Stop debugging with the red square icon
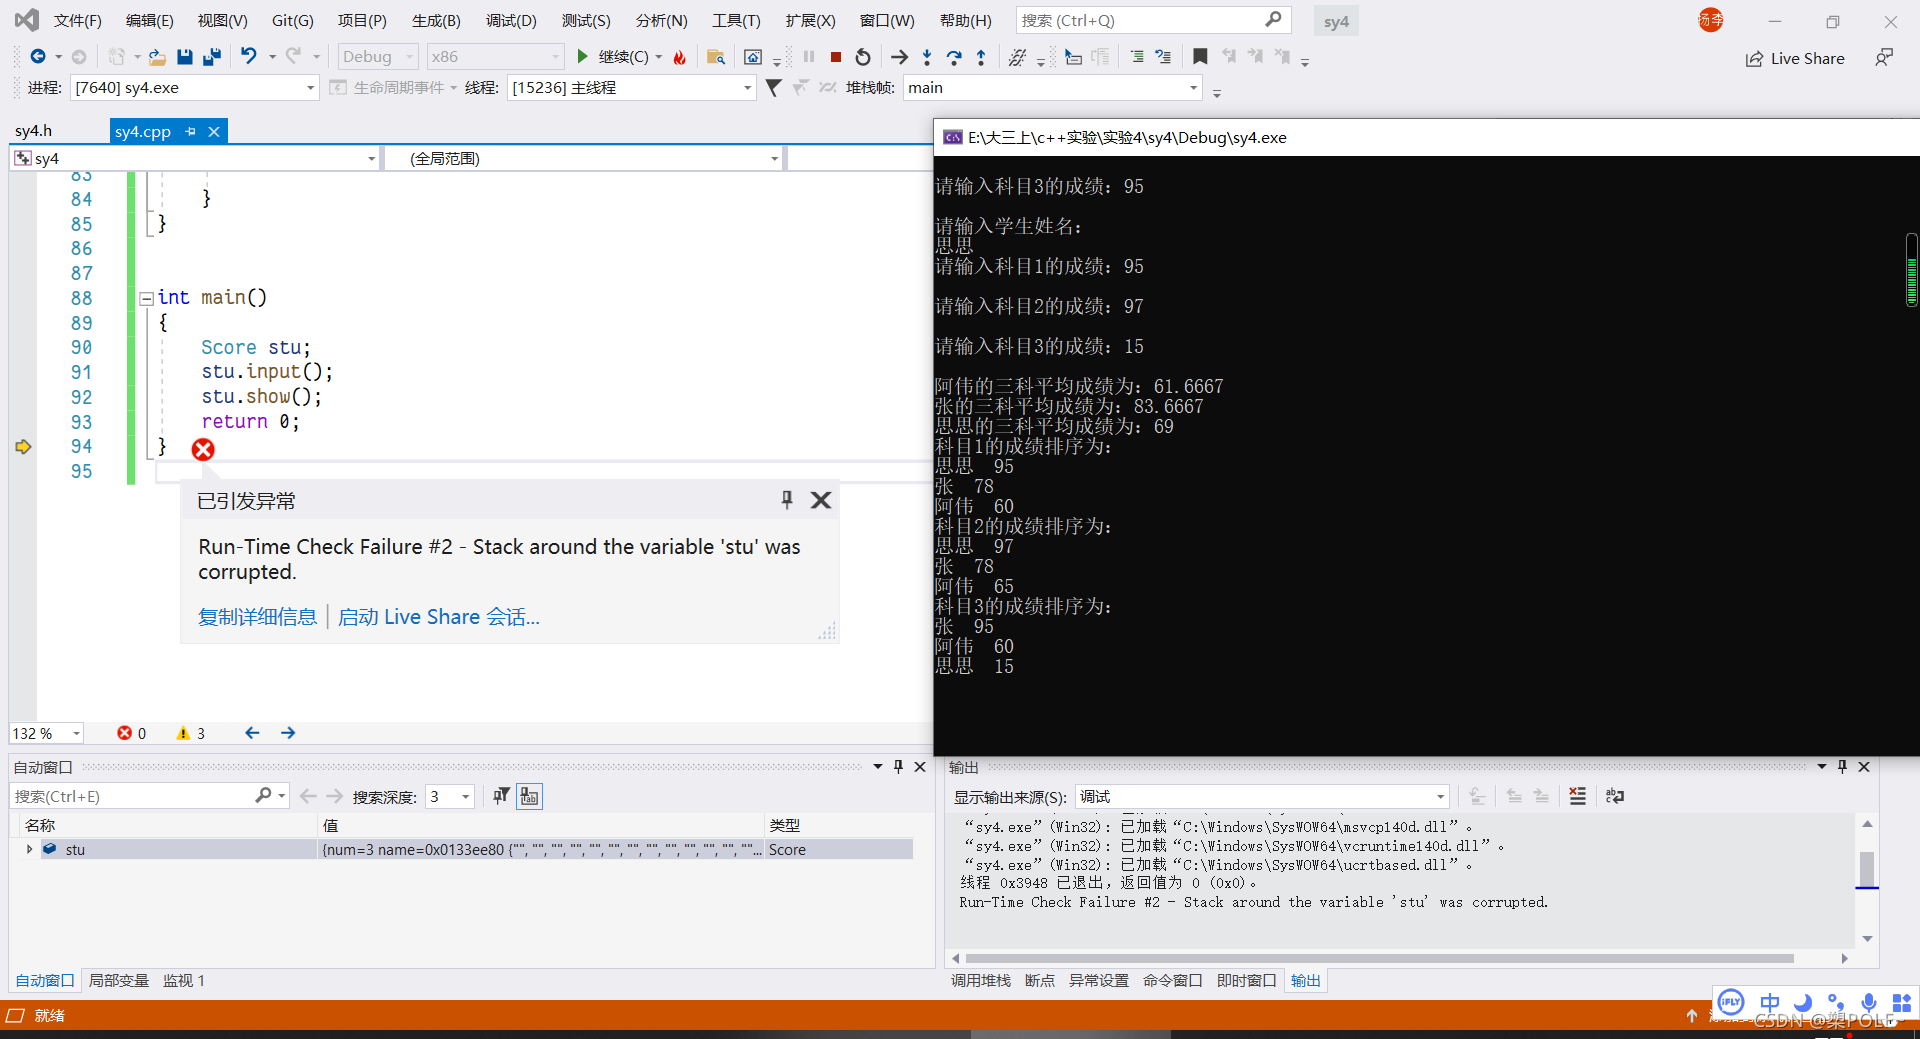1920x1039 pixels. pos(836,57)
